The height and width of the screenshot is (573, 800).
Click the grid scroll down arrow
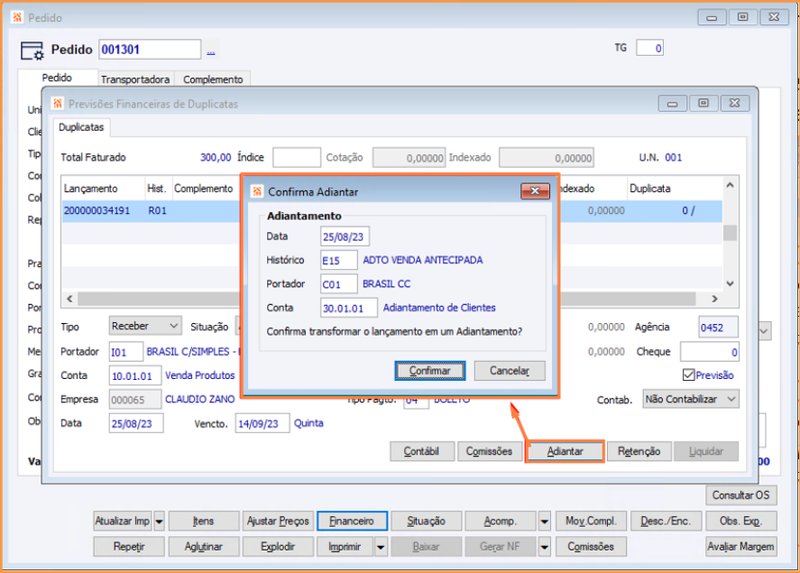[x=730, y=284]
